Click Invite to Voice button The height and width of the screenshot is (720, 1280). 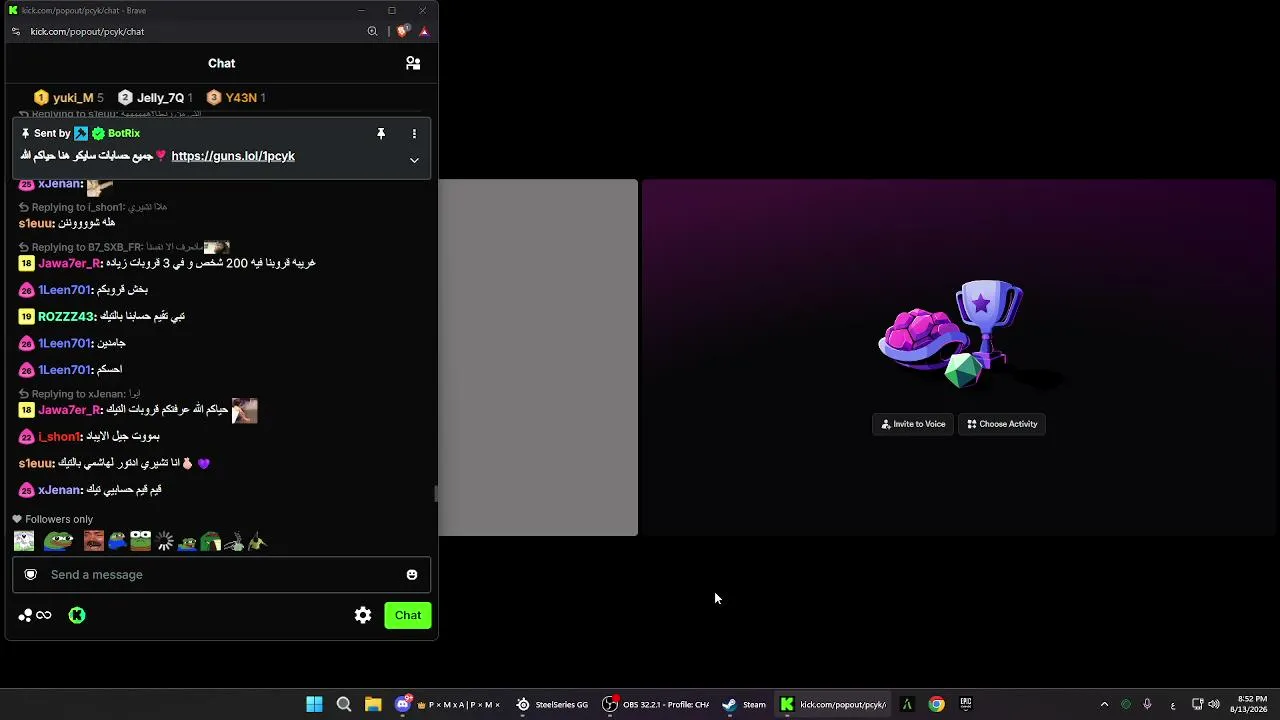[913, 424]
